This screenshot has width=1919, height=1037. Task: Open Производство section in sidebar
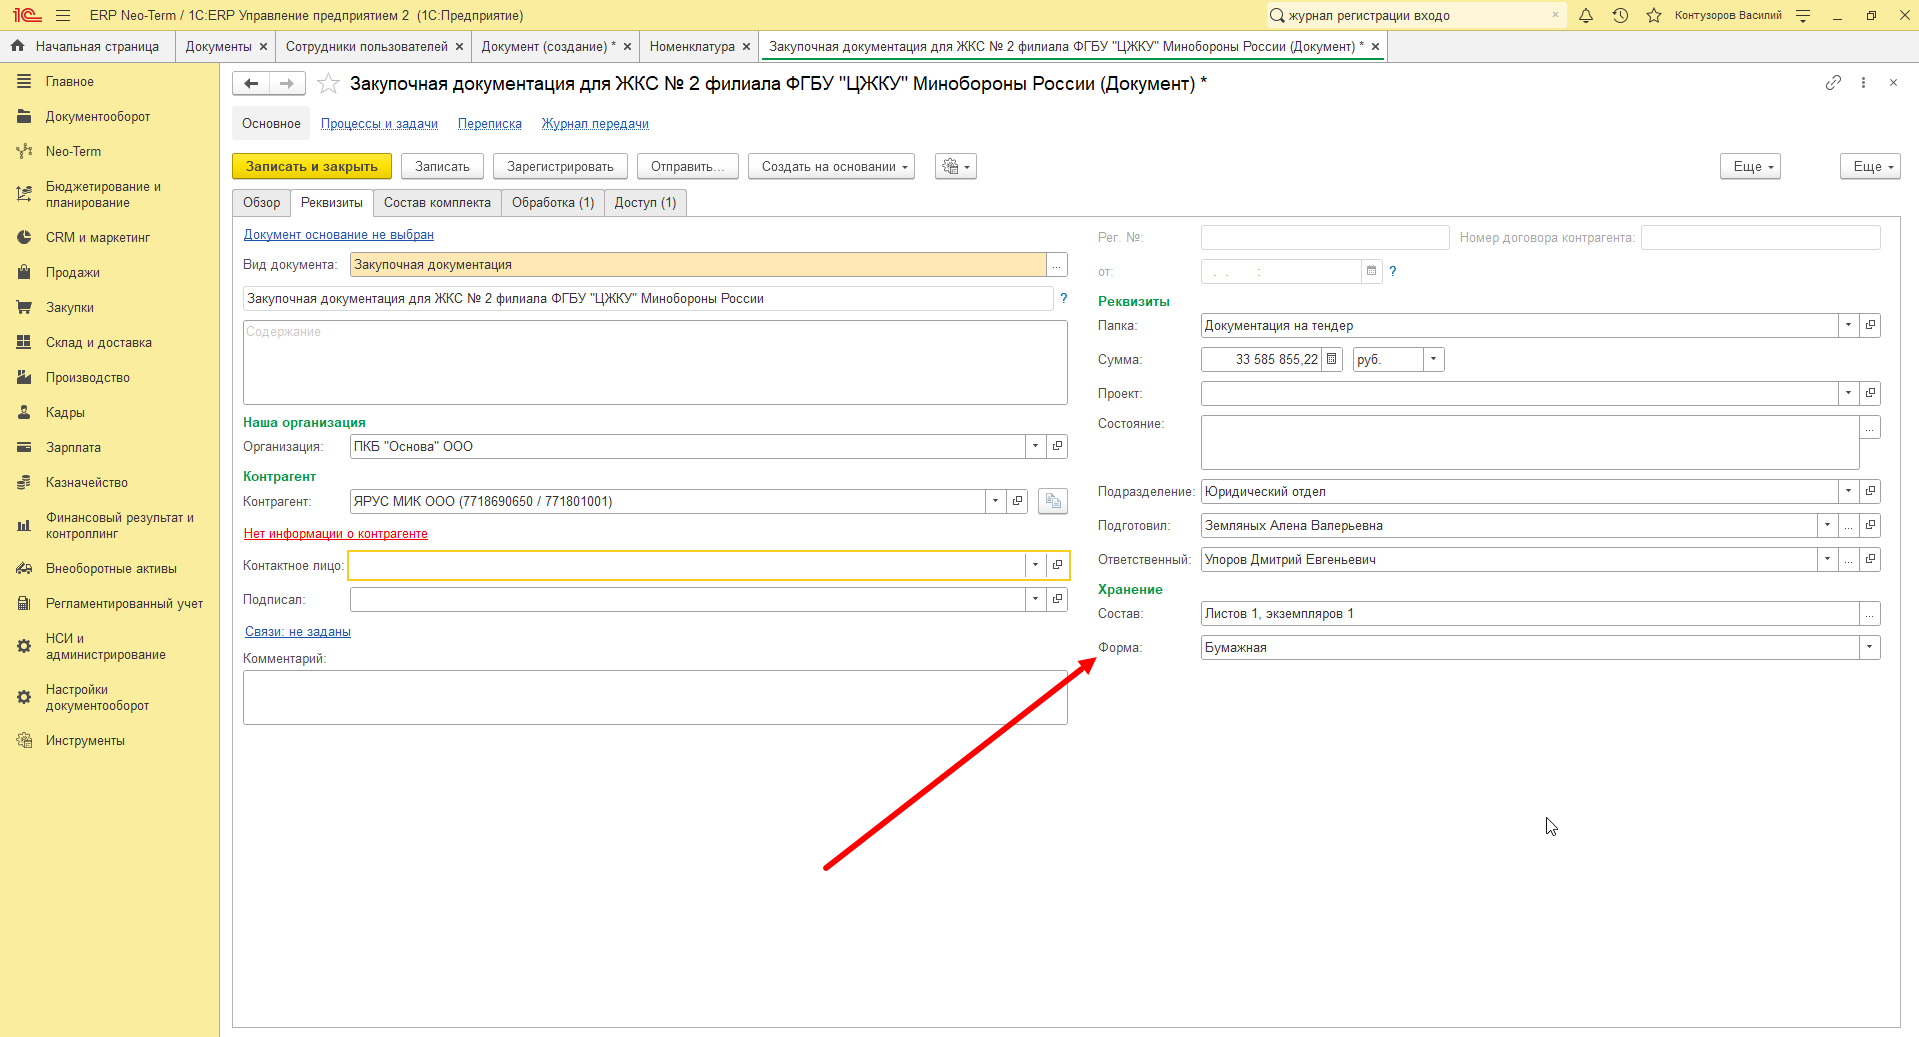pyautogui.click(x=88, y=377)
